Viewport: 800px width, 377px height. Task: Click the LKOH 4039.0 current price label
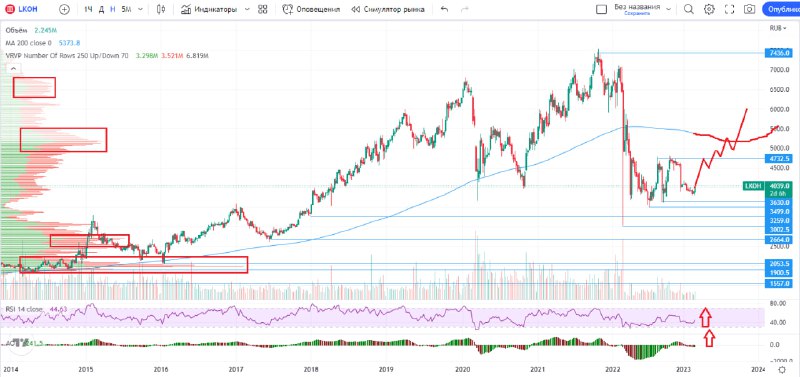pos(768,186)
